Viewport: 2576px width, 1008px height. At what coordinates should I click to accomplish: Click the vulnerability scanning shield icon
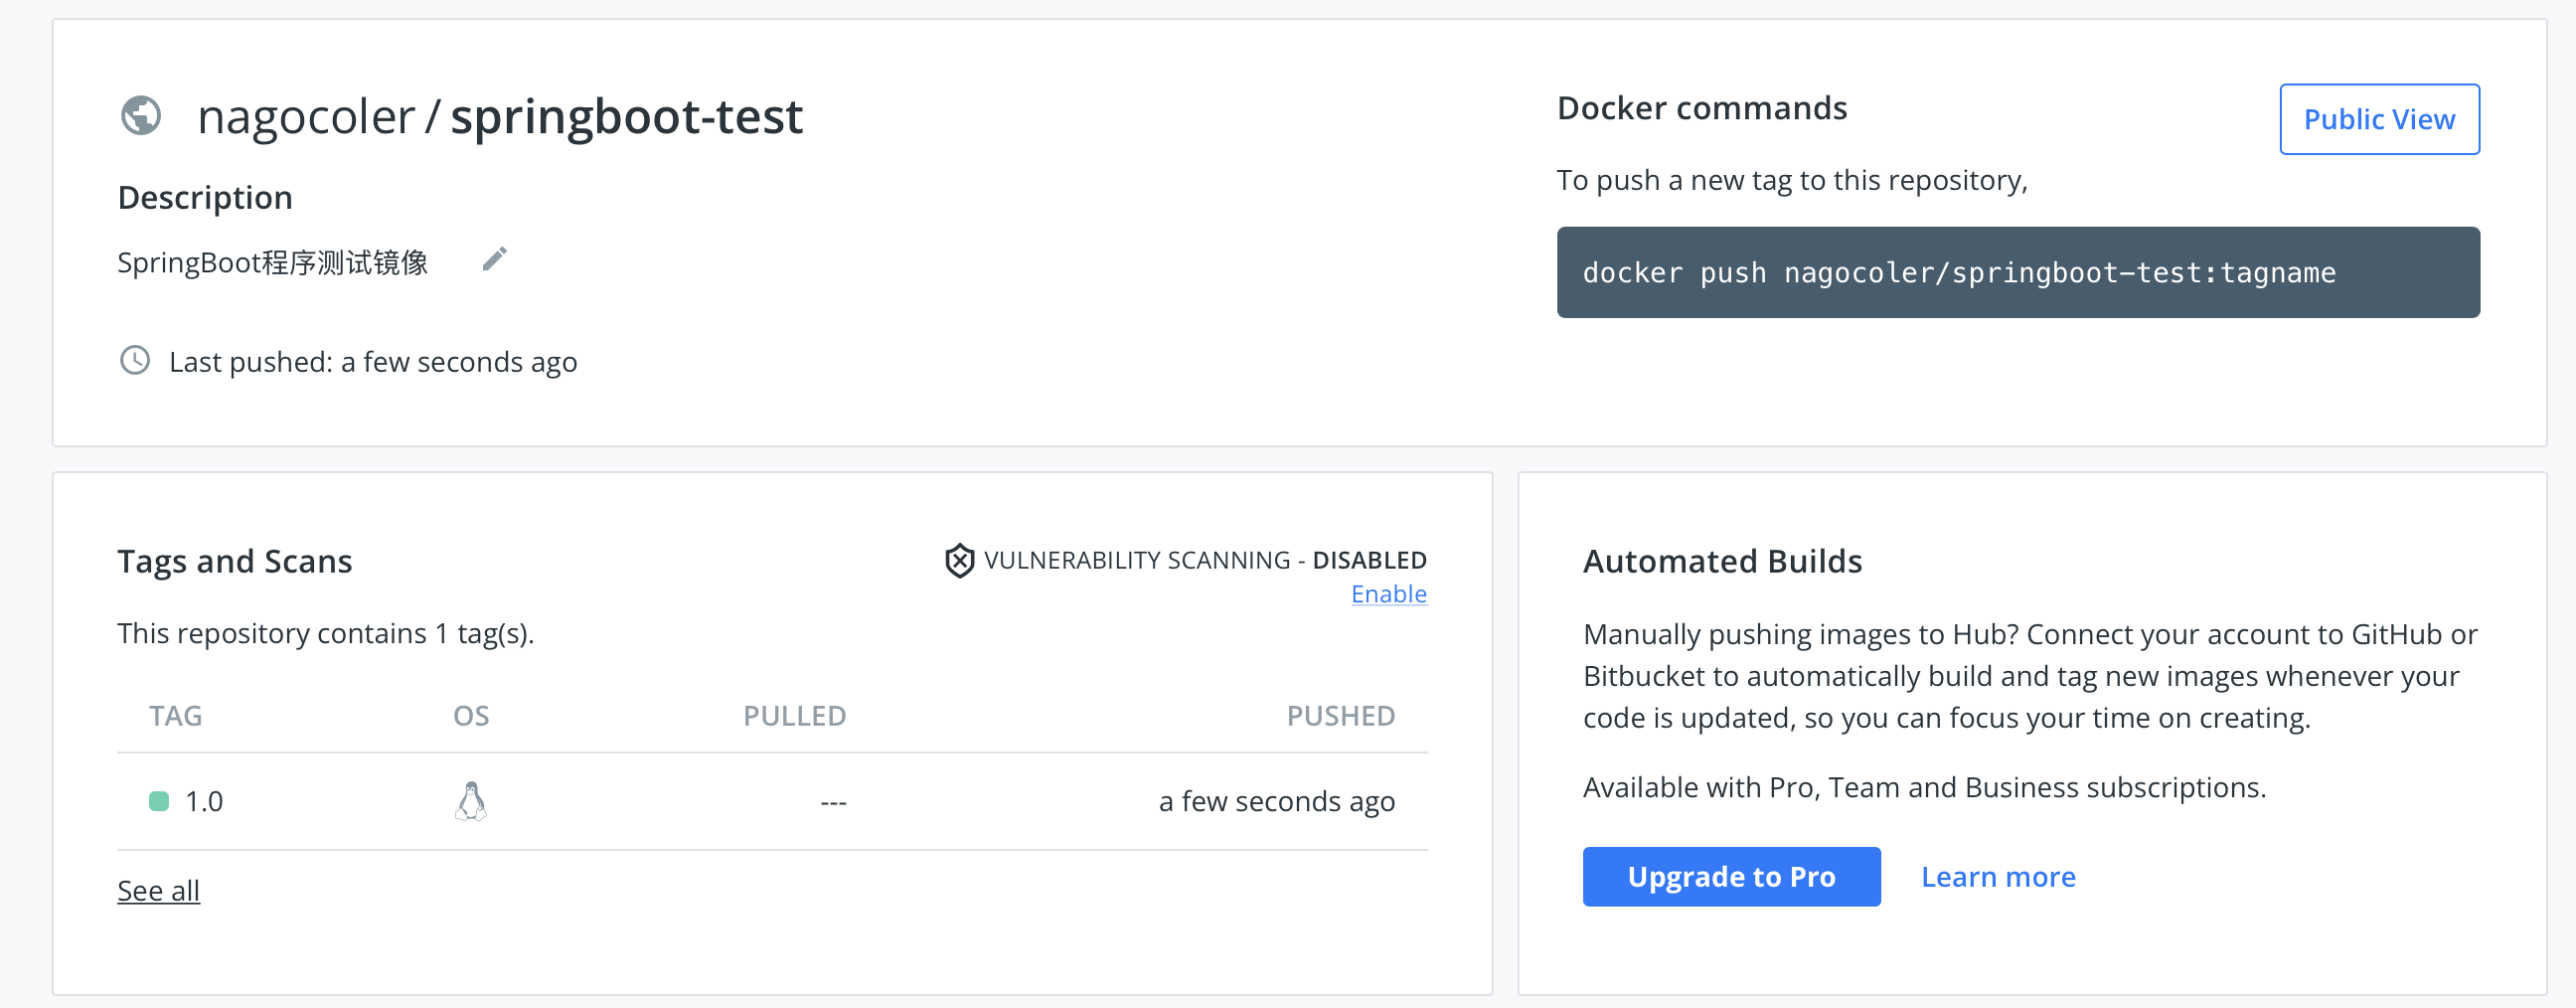coord(959,560)
